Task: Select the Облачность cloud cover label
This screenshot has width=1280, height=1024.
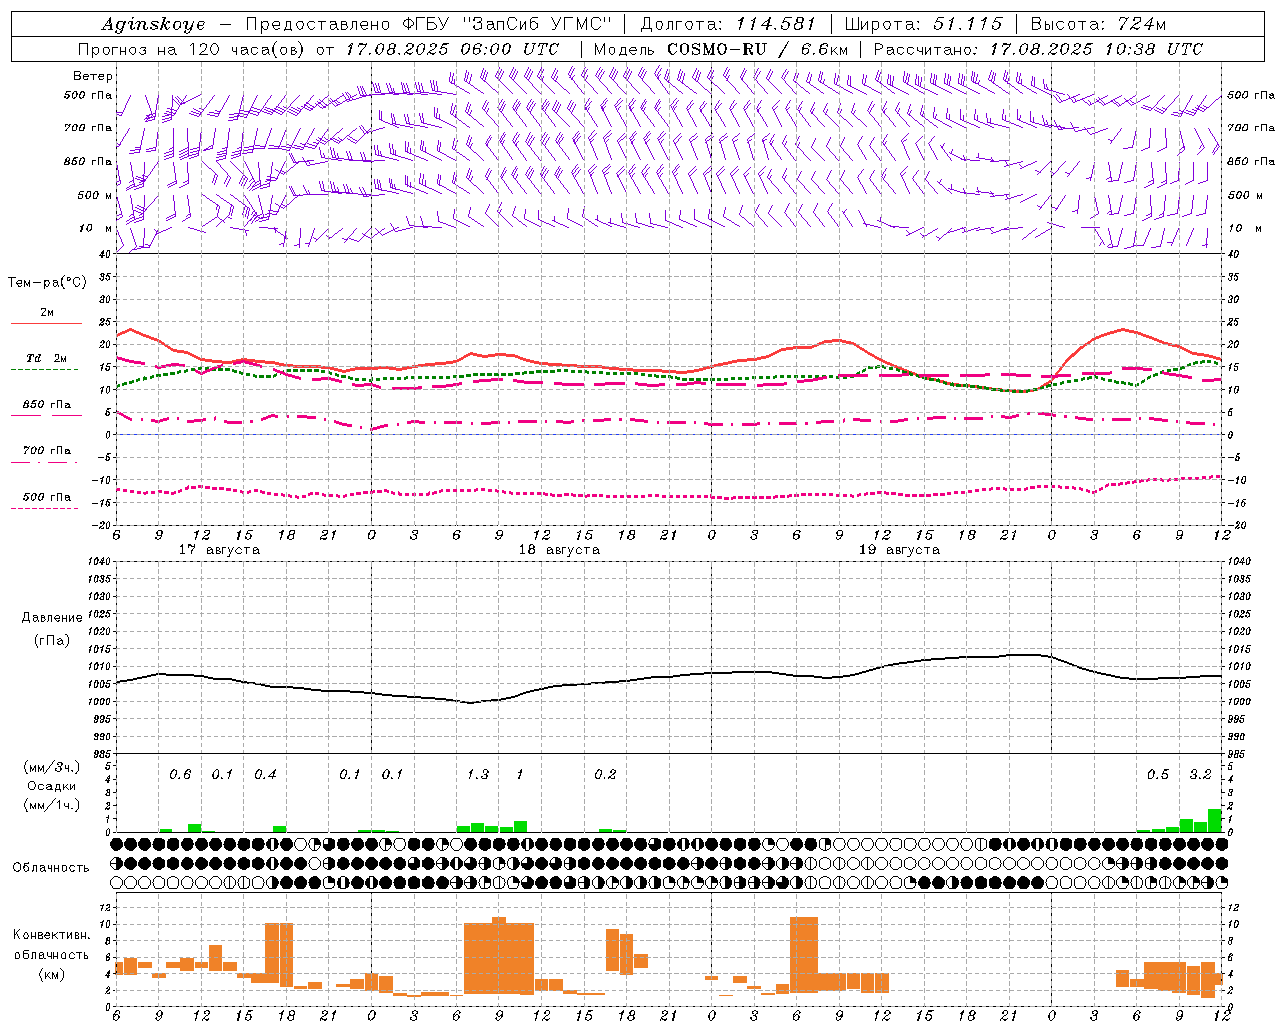Action: click(51, 868)
